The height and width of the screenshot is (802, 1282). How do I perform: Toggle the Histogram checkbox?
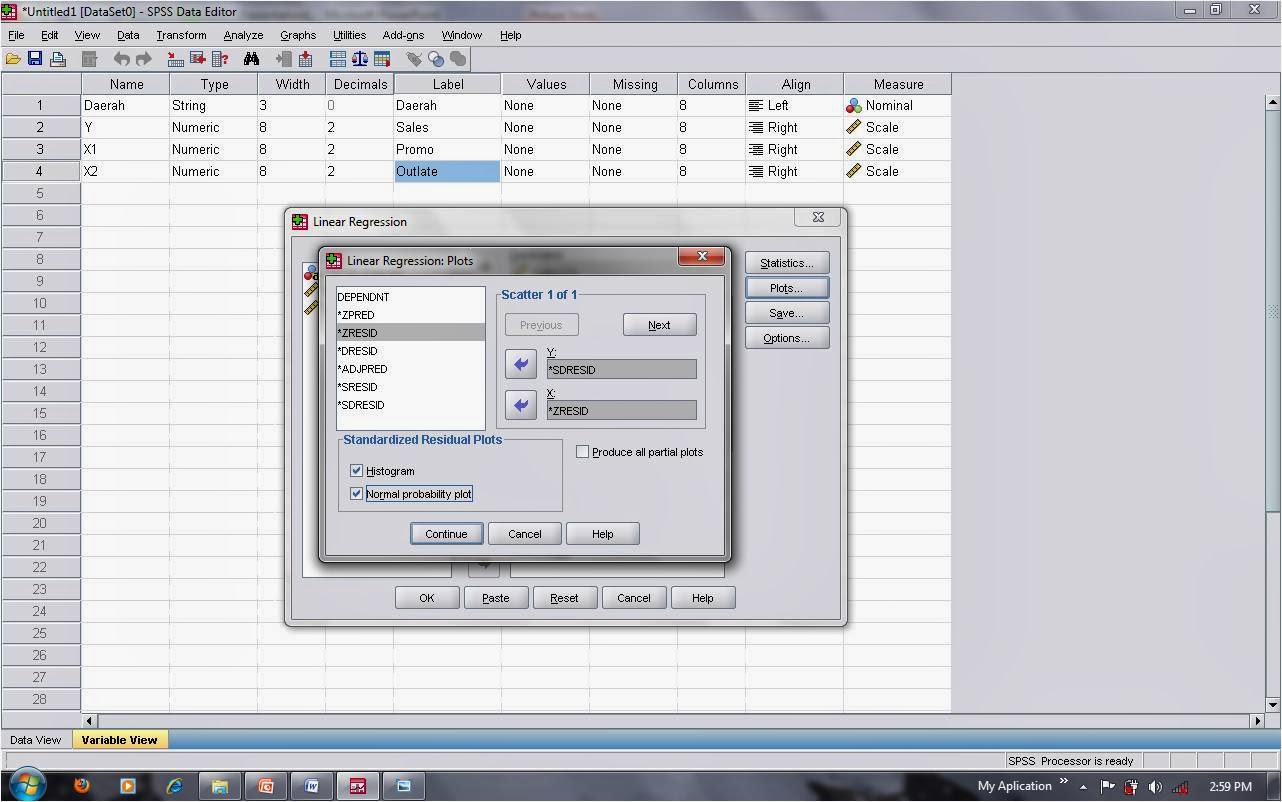(356, 470)
